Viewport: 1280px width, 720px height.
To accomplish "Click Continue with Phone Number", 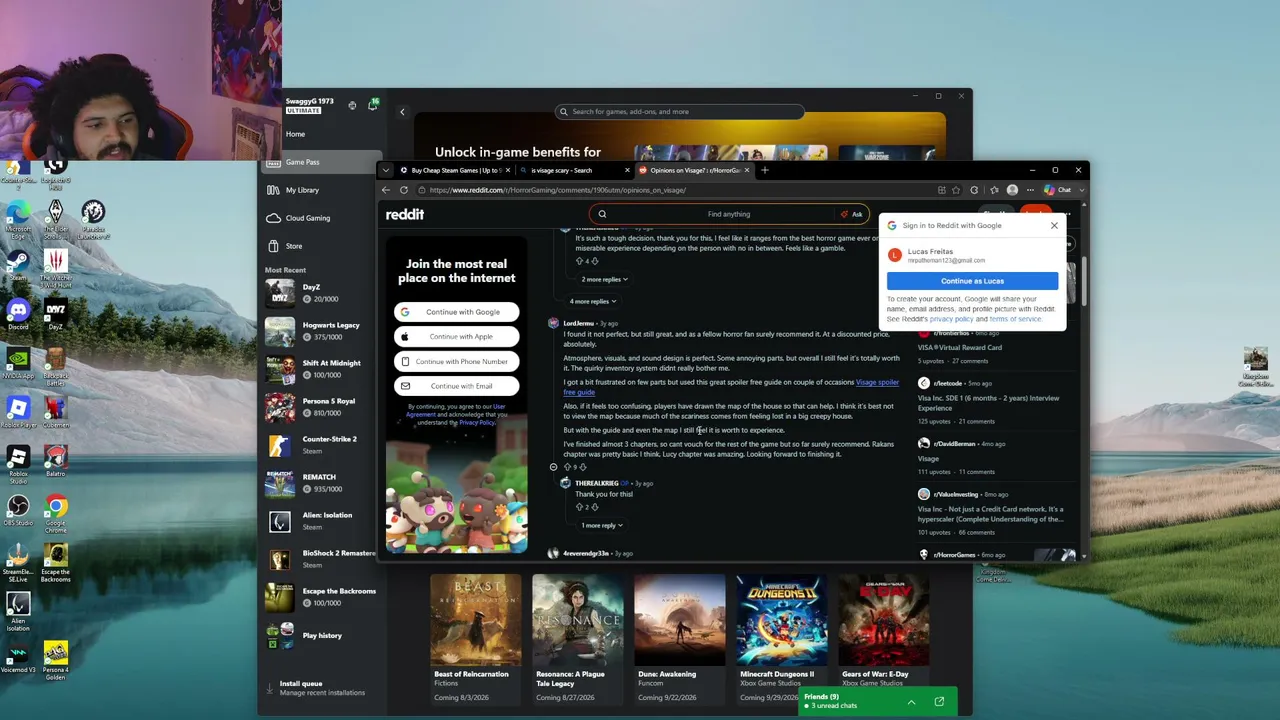I will tap(456, 361).
